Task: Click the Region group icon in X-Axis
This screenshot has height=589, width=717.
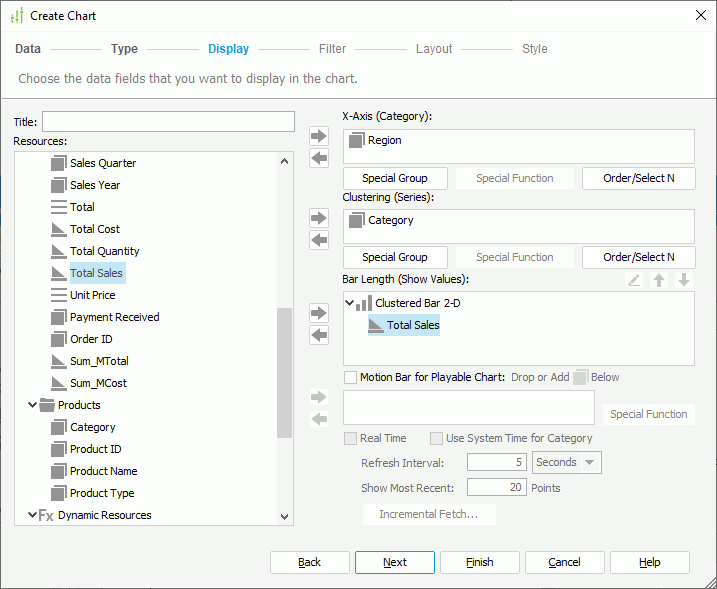Action: tap(356, 140)
